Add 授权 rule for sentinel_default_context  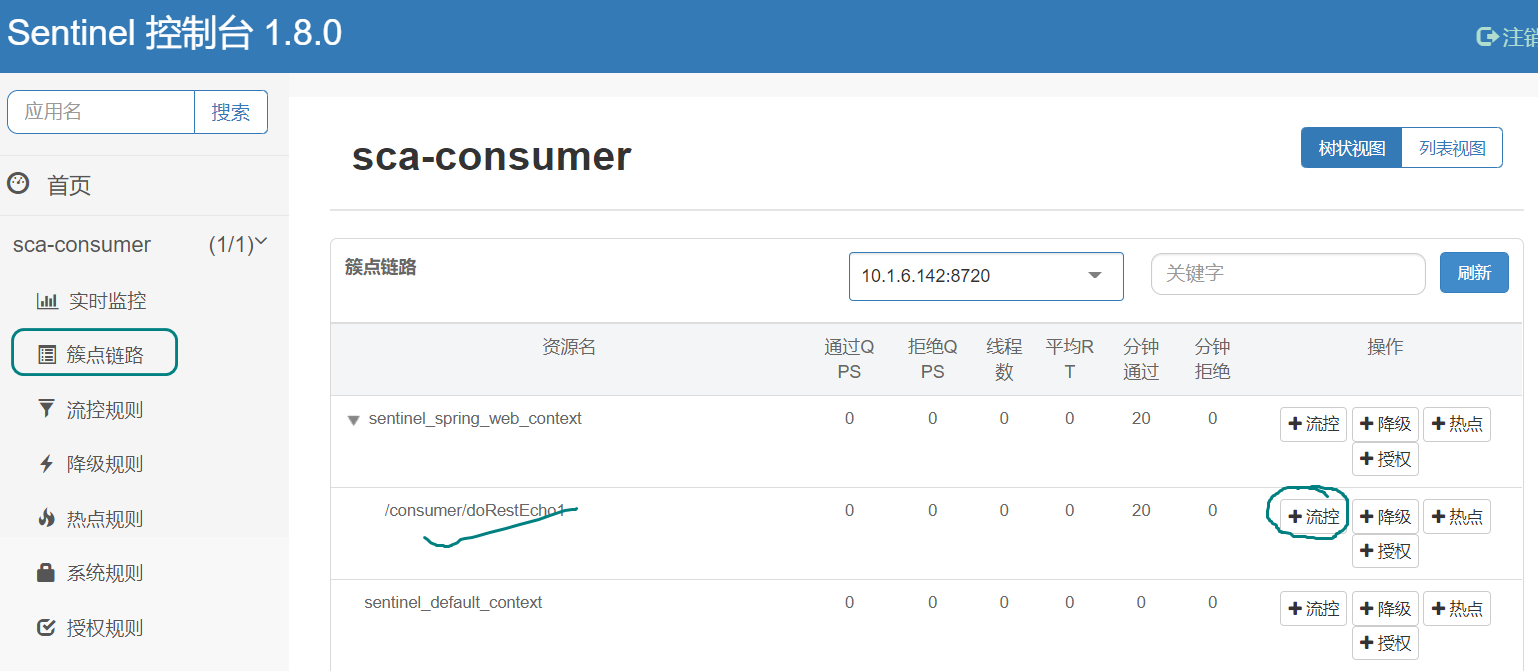point(1385,643)
